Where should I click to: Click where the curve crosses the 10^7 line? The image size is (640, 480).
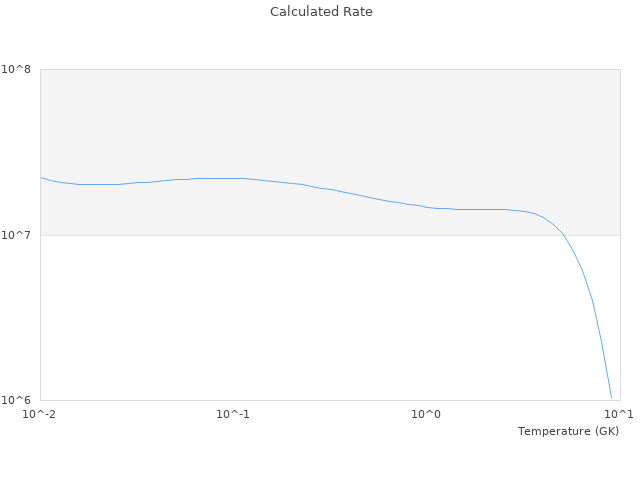pyautogui.click(x=564, y=235)
